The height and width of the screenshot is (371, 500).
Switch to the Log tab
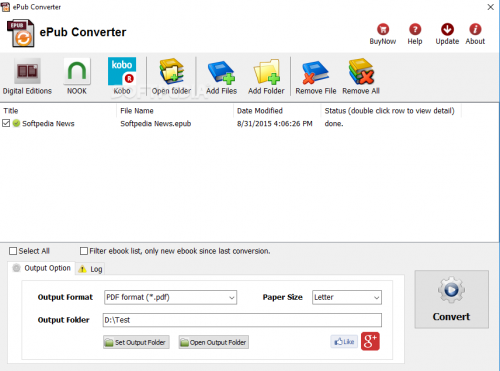point(90,269)
